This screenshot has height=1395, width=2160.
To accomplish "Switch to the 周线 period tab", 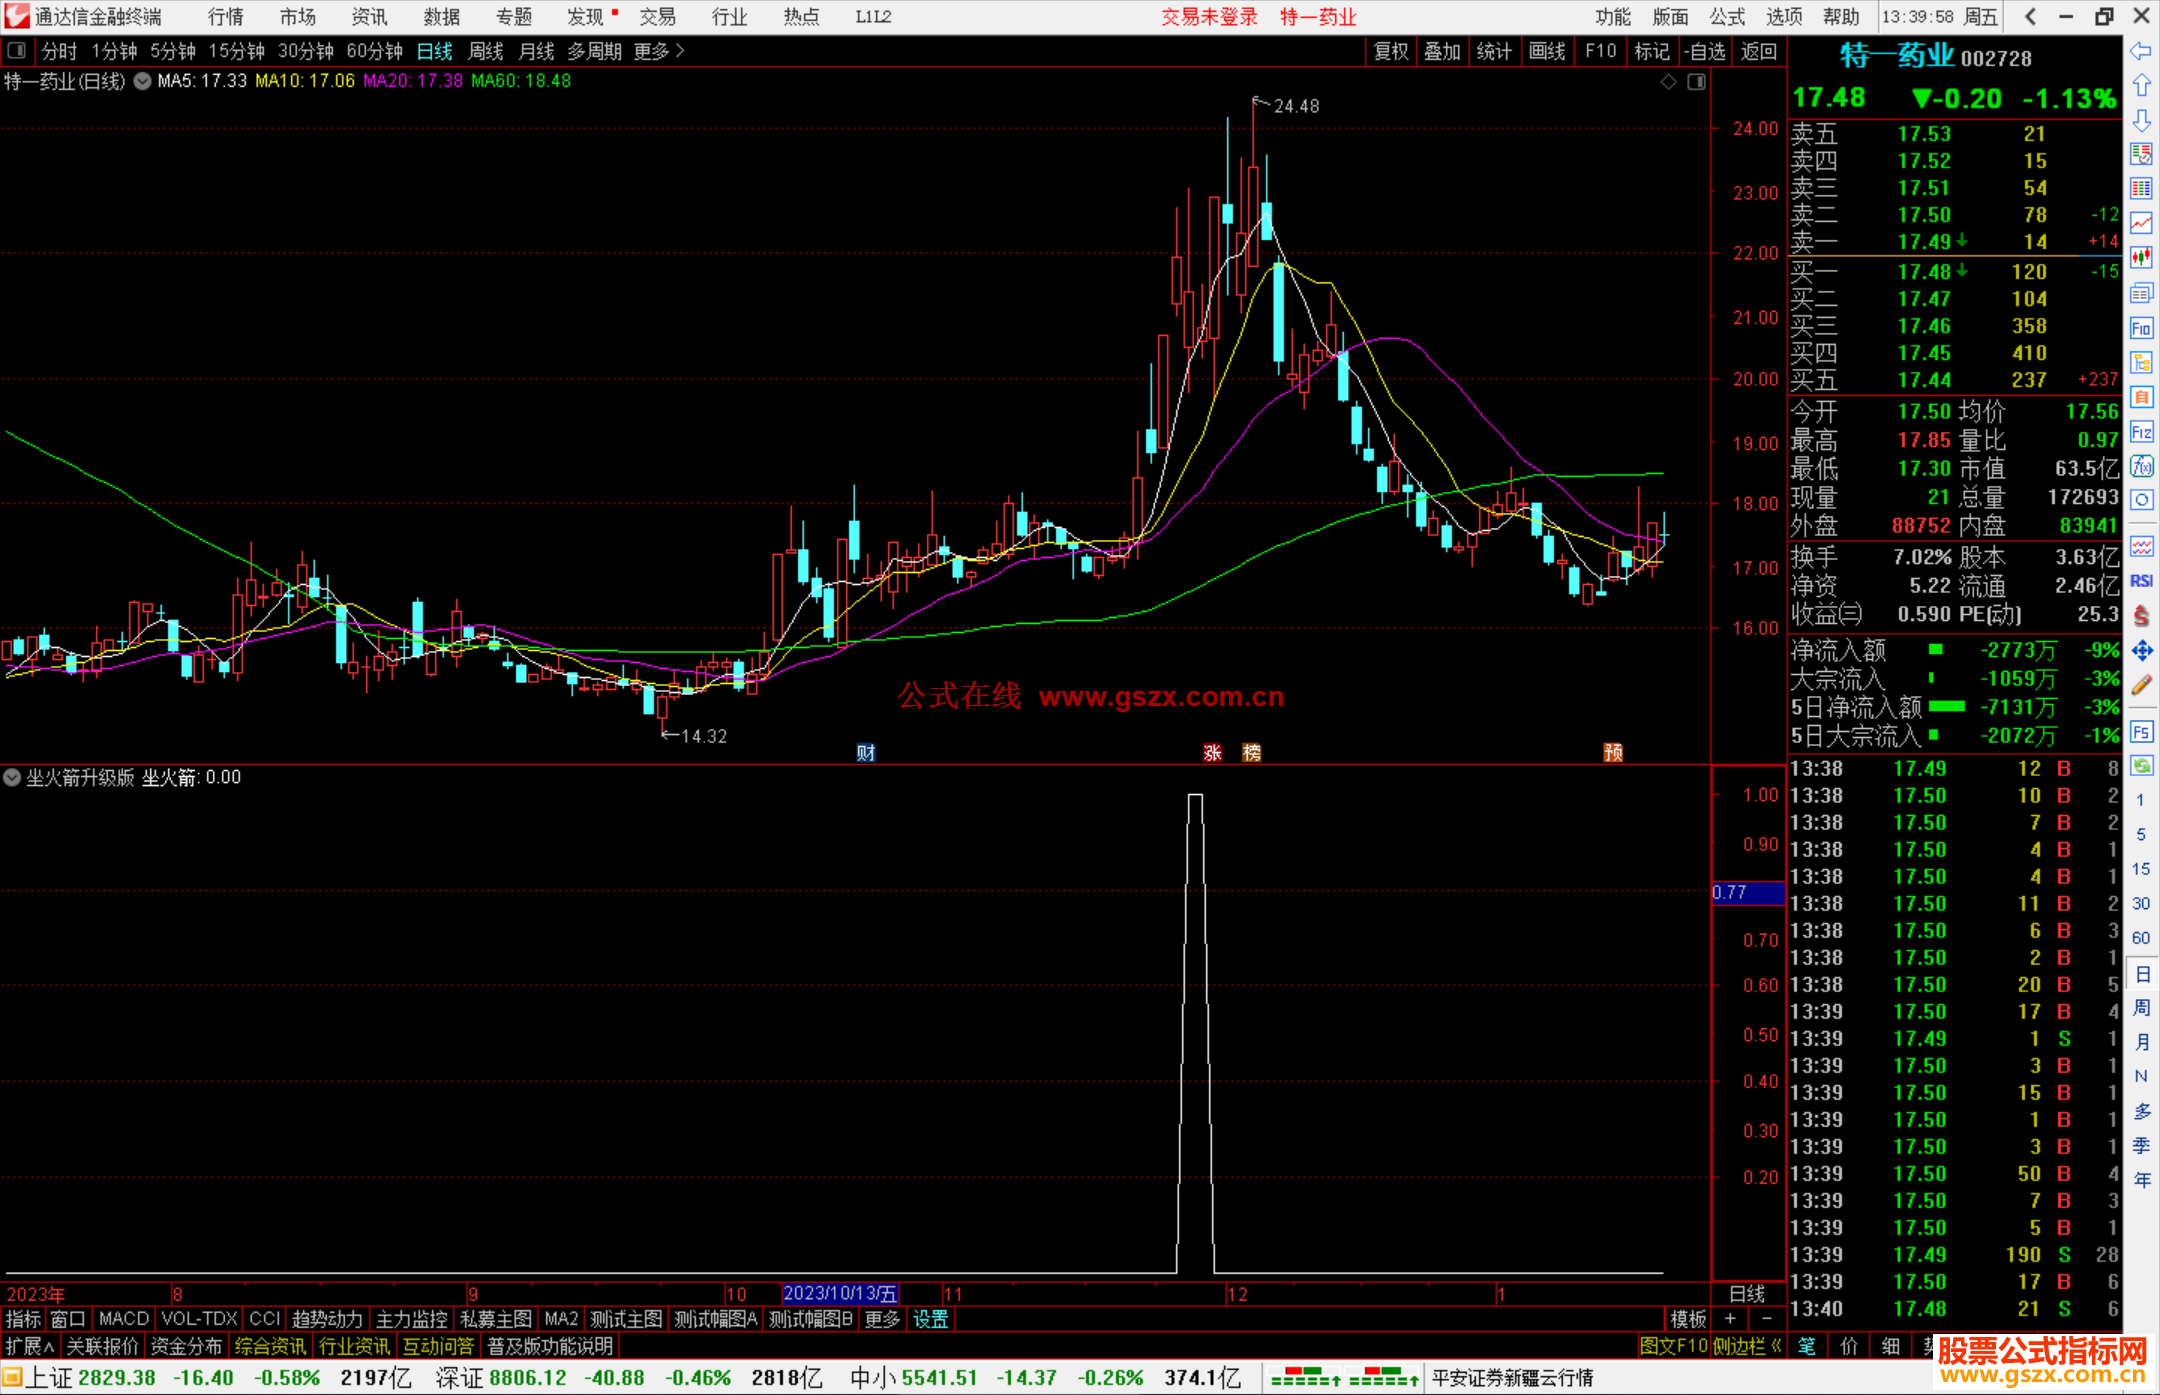I will coord(486,51).
